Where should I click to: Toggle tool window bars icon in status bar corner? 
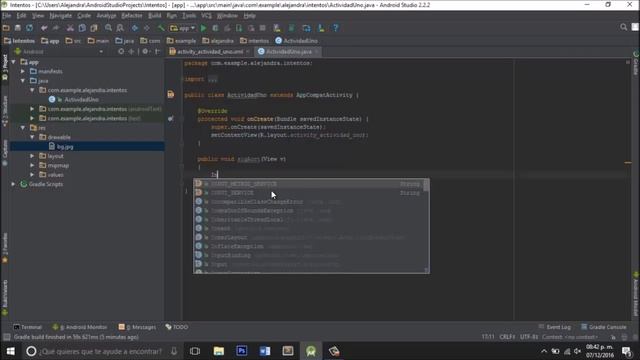[7, 337]
